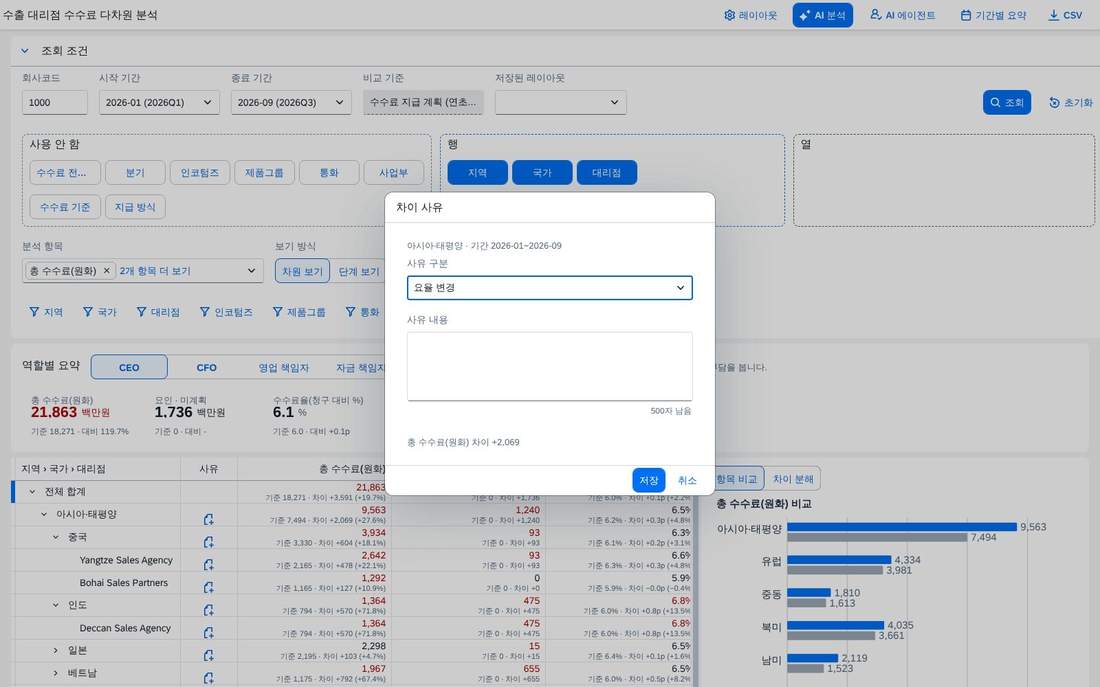Open 사유 note icon for 일본 row
Image resolution: width=1100 pixels, height=687 pixels.
click(208, 655)
